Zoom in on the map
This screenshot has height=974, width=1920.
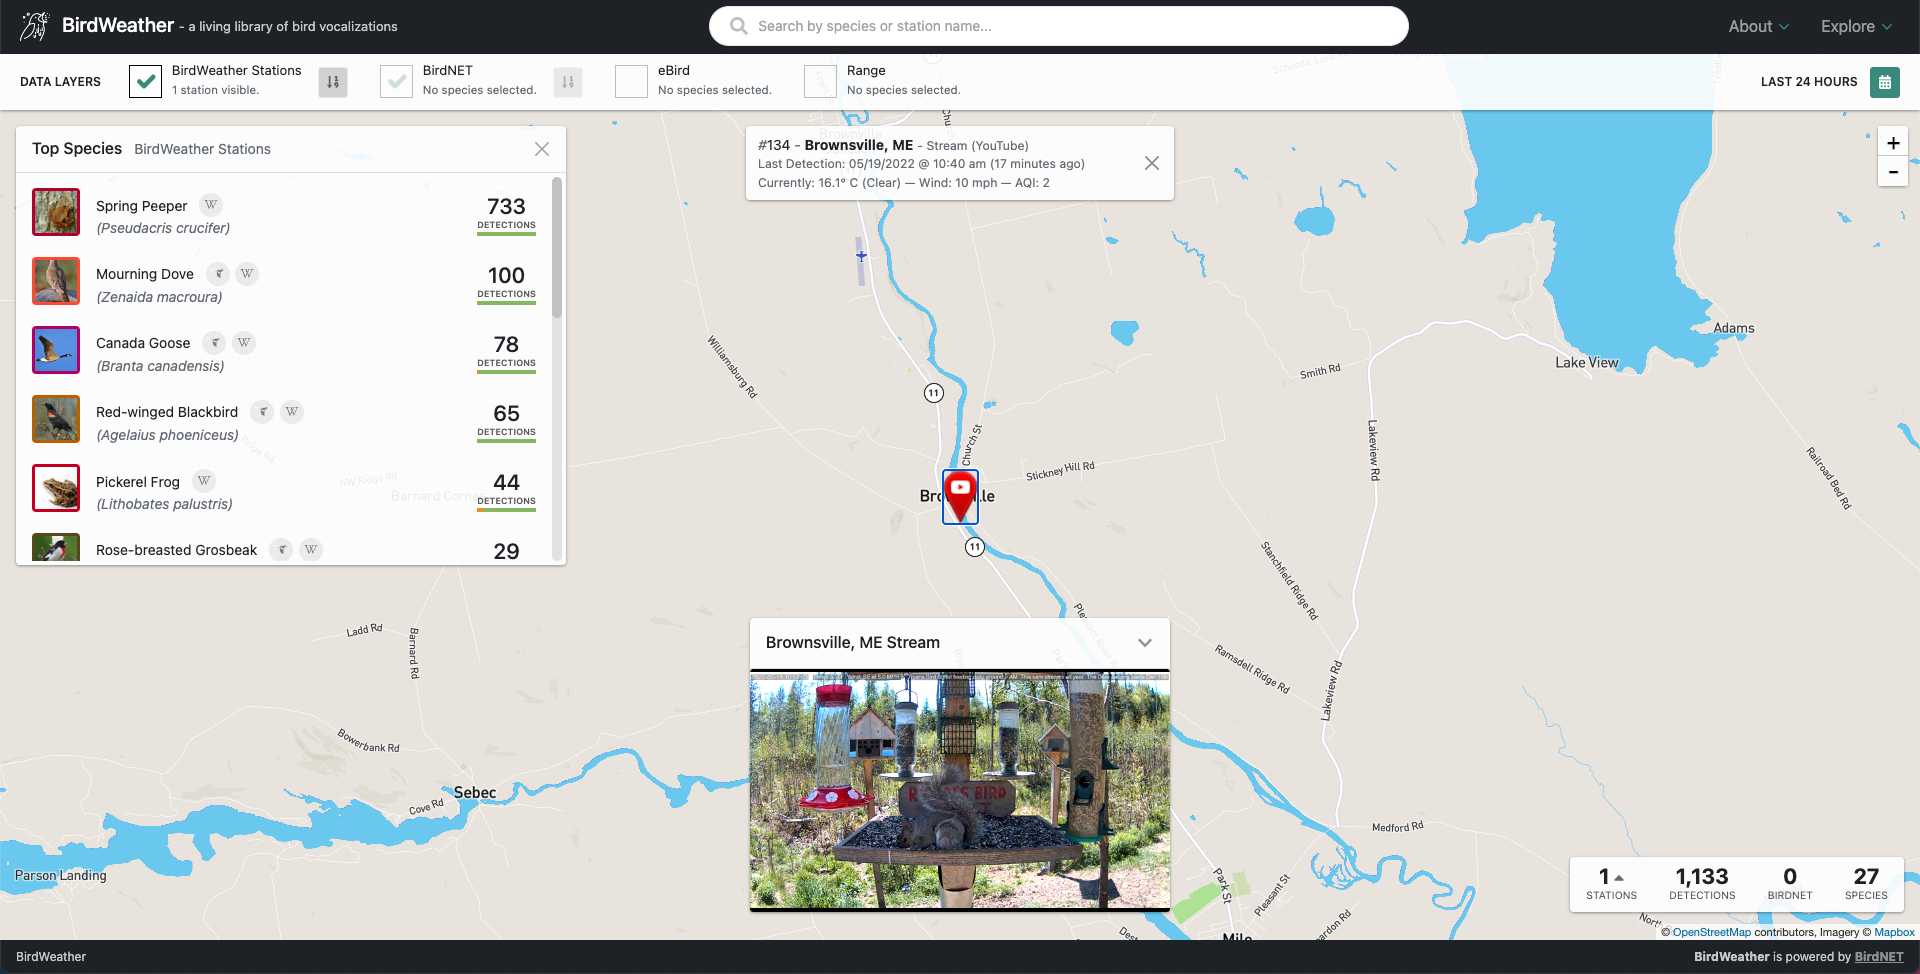pyautogui.click(x=1892, y=143)
